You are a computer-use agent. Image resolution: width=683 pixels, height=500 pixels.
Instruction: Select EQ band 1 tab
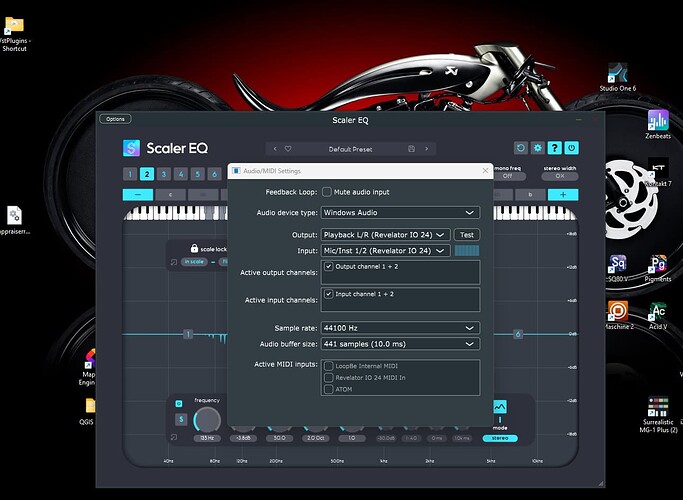(130, 174)
